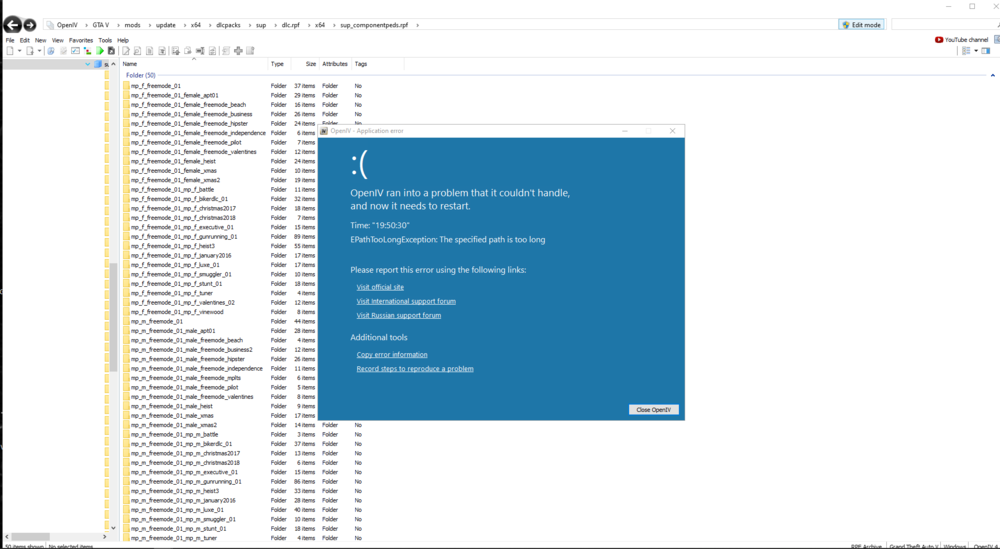Screen dimensions: 1000x549
Task: Click the OpenIV page icon in address bar
Action: (50, 26)
